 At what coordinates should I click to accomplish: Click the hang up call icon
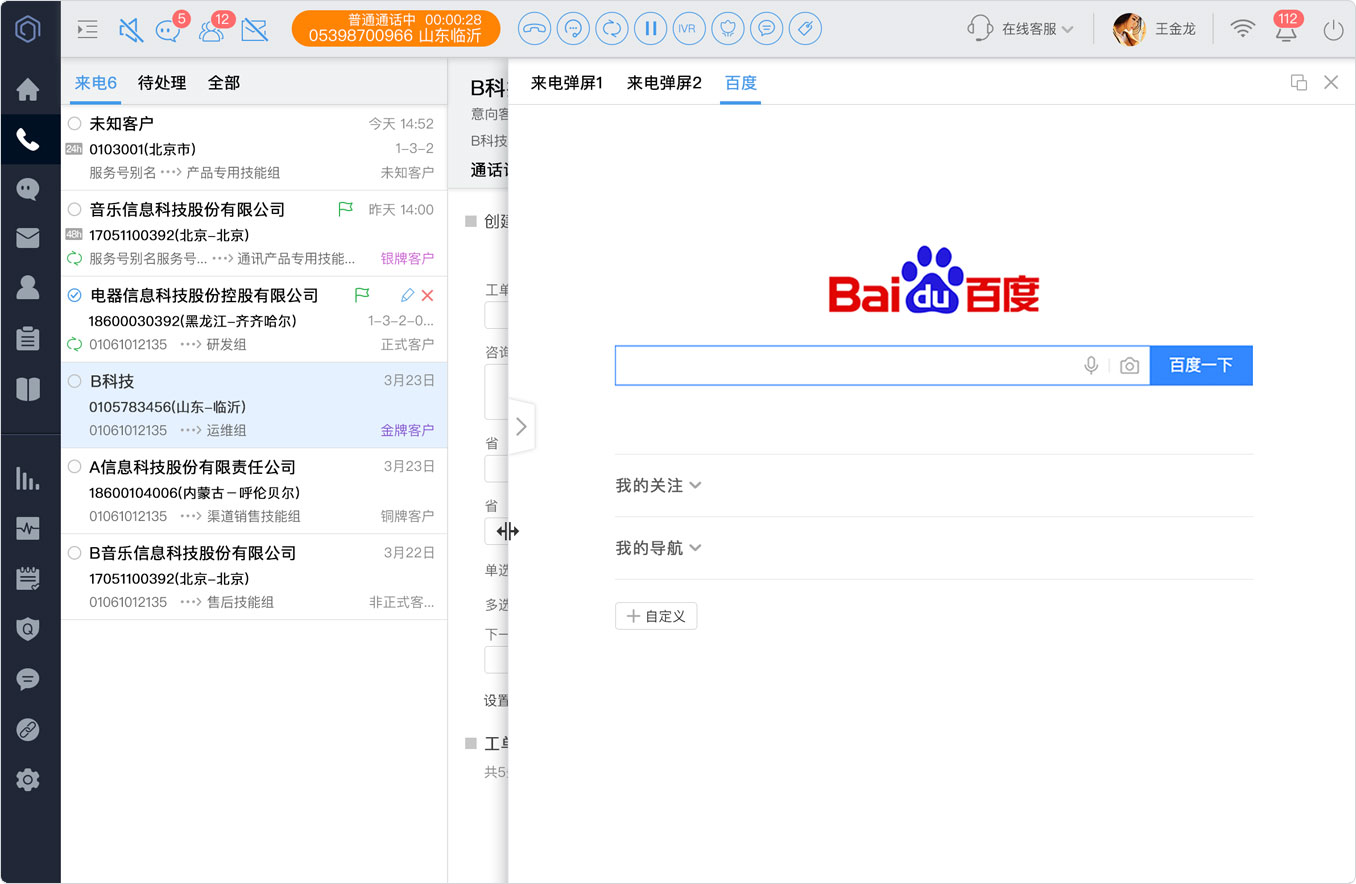coord(535,28)
